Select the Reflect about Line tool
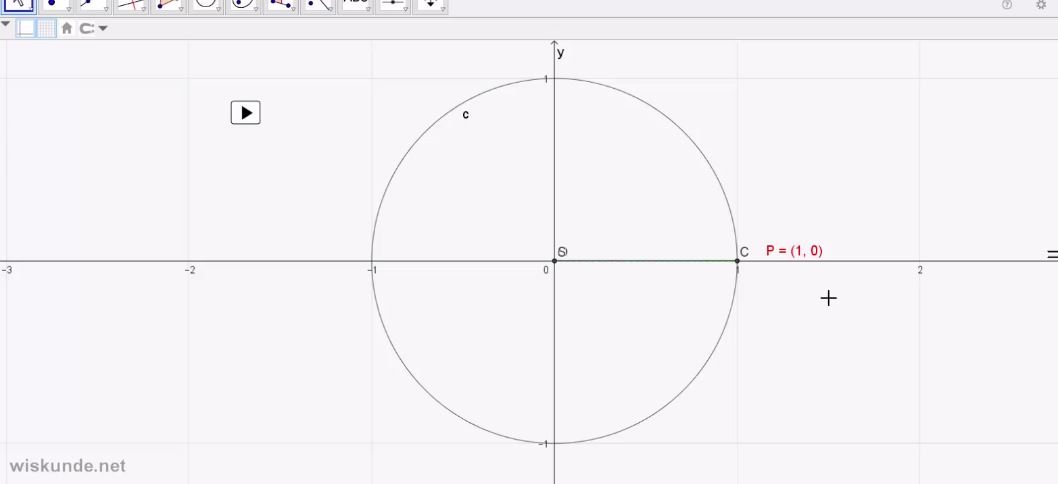 [318, 5]
